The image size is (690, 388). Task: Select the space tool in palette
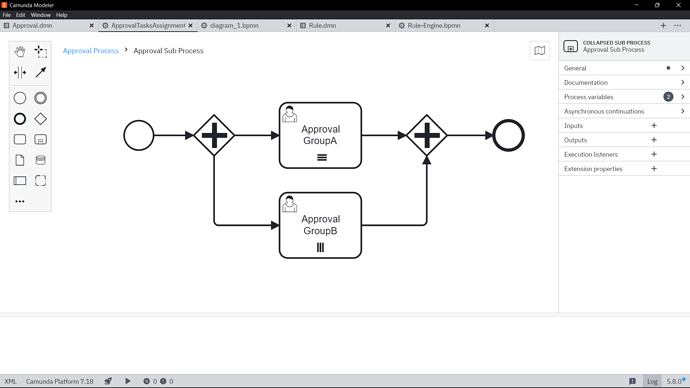coord(20,72)
